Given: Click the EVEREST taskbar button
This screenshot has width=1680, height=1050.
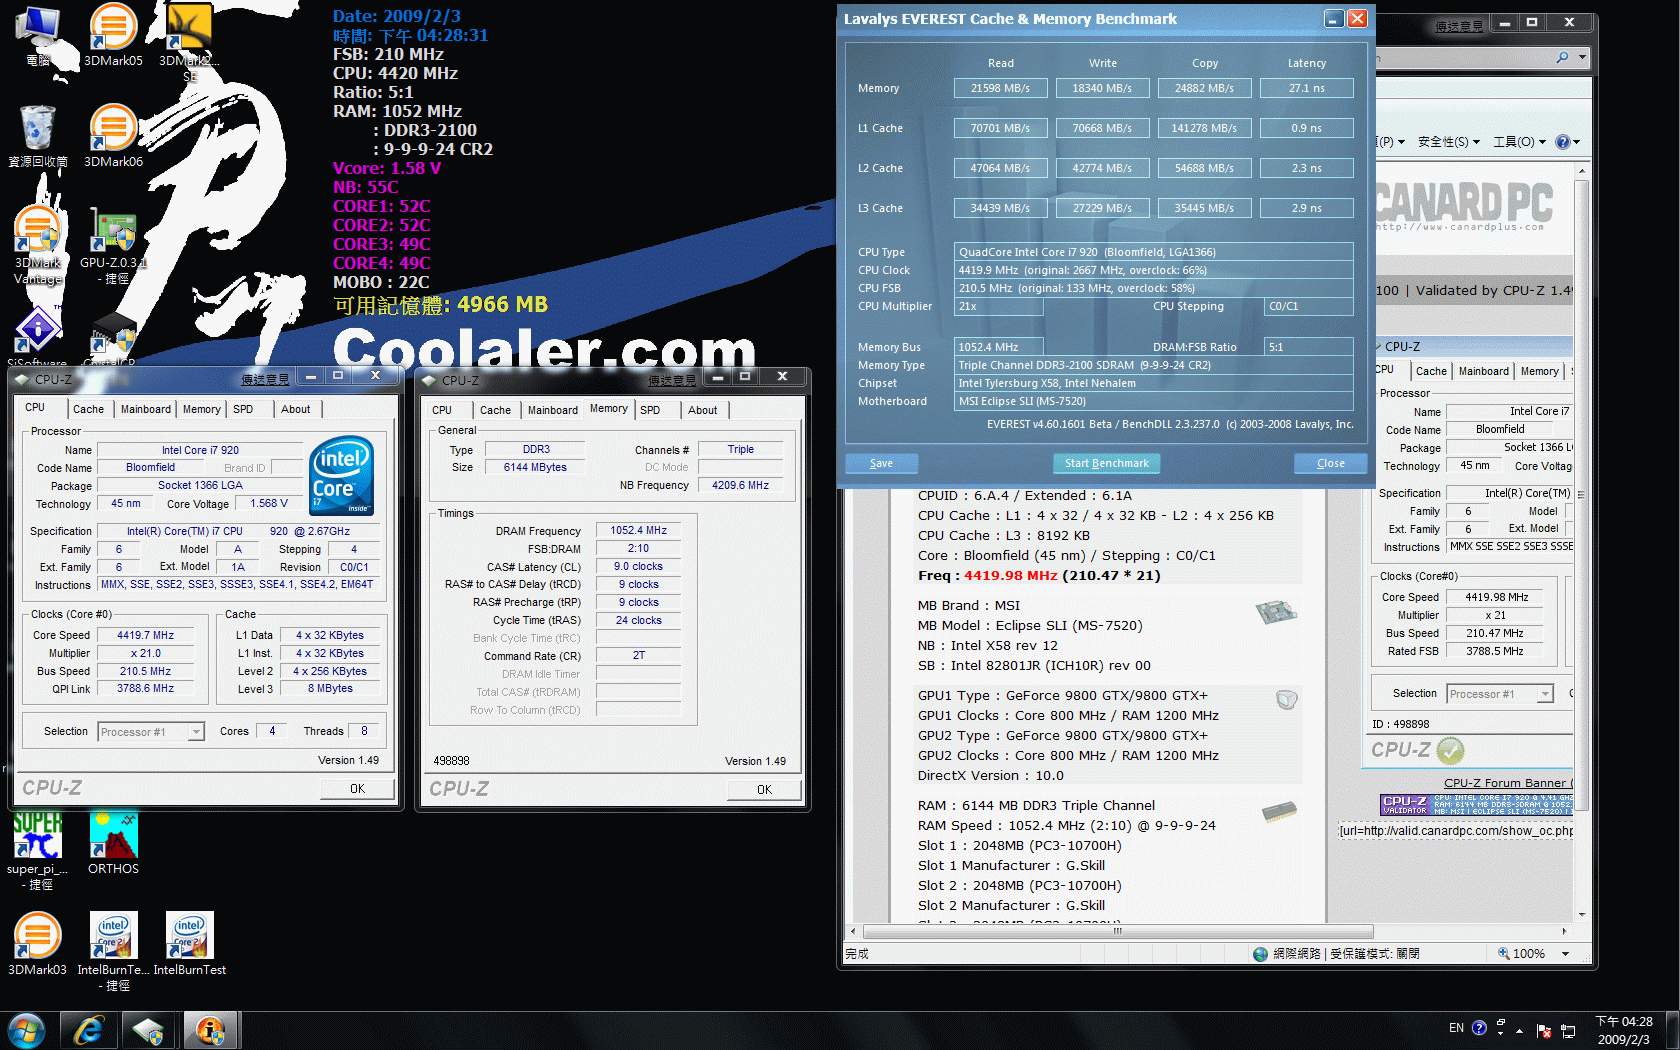Looking at the screenshot, I should click(210, 1030).
